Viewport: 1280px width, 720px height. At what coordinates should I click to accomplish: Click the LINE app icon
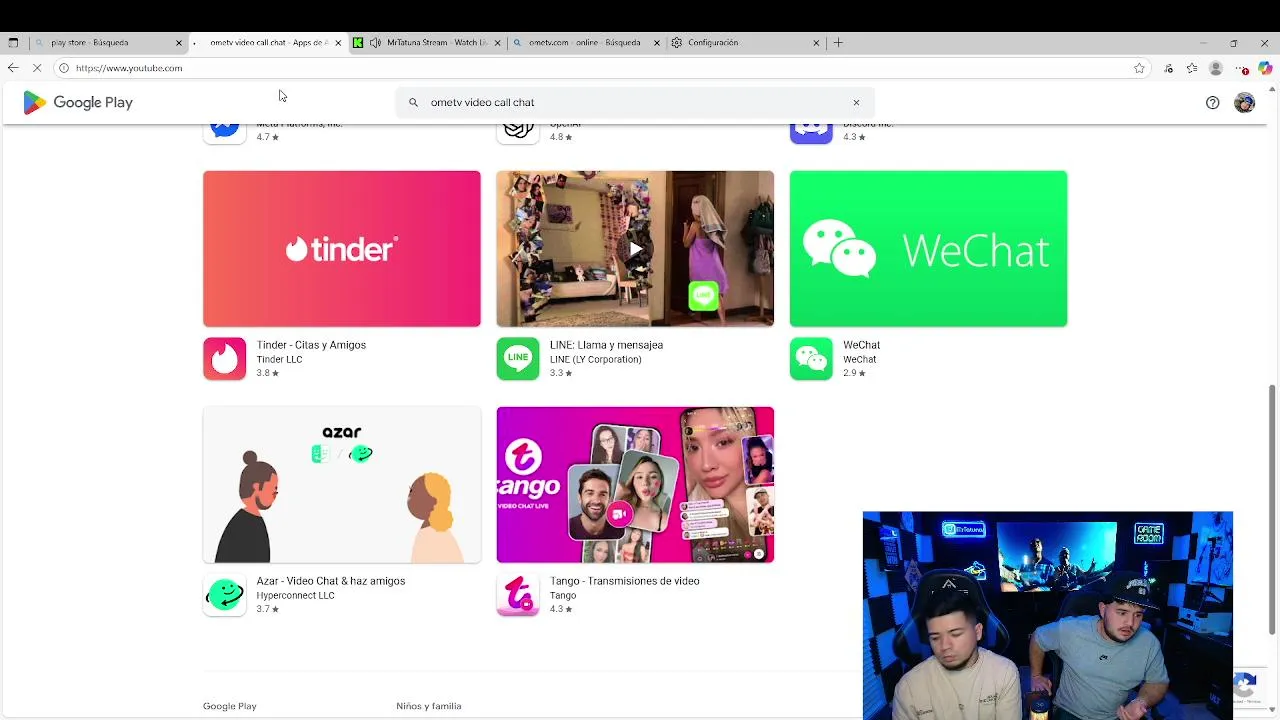click(x=518, y=359)
